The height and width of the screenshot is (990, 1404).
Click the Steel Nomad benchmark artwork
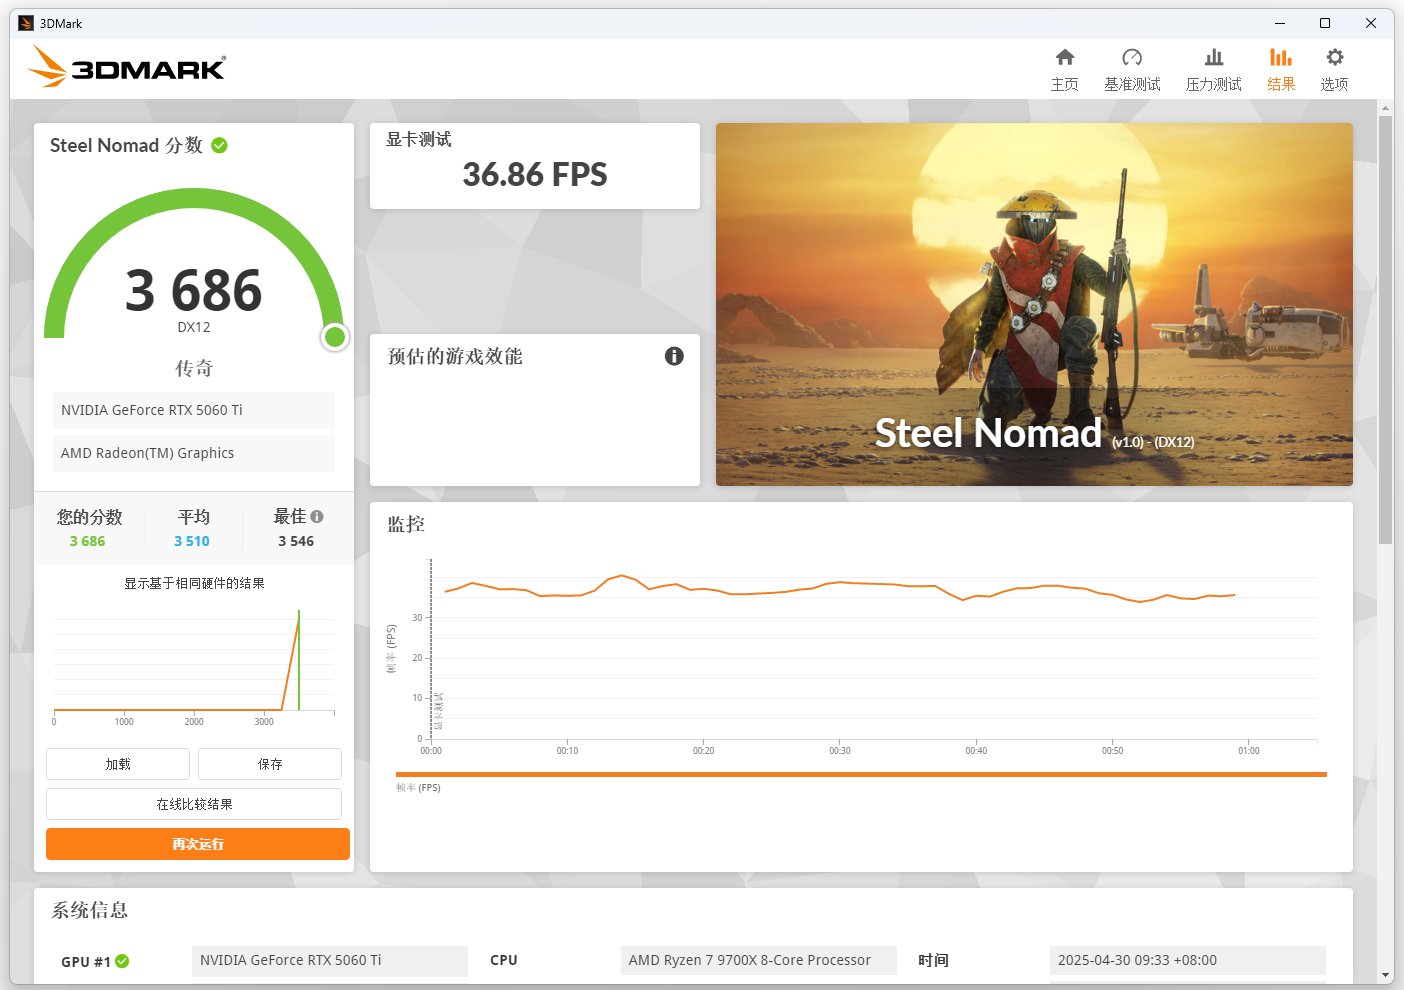[1034, 304]
